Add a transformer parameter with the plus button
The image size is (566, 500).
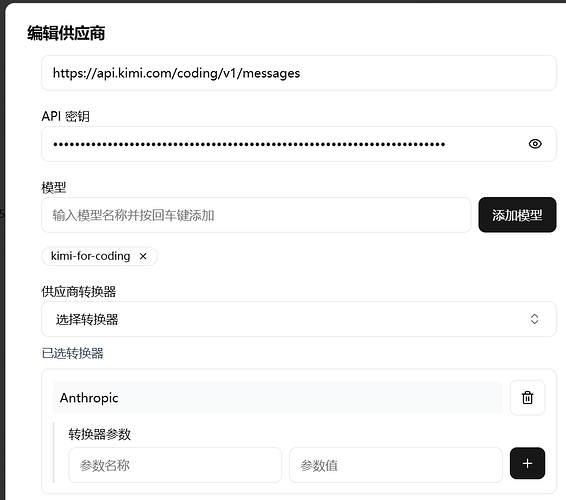coord(527,463)
